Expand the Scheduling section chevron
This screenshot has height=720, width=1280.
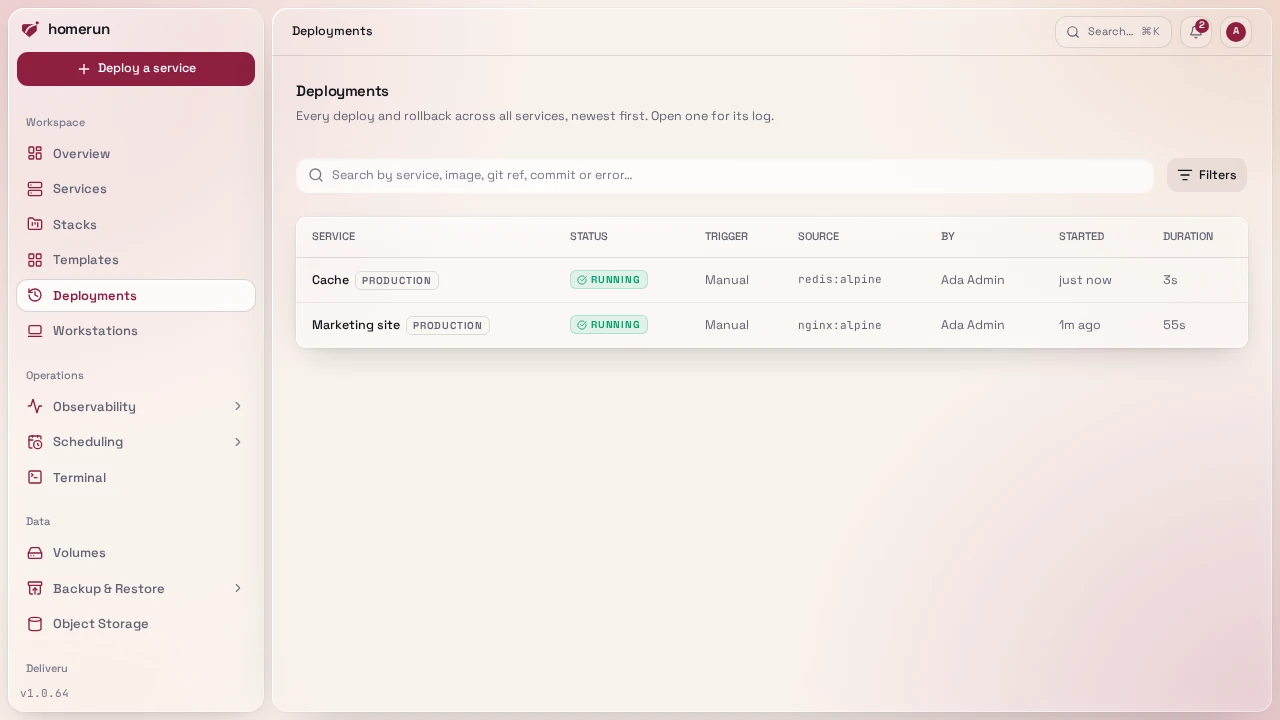point(238,442)
